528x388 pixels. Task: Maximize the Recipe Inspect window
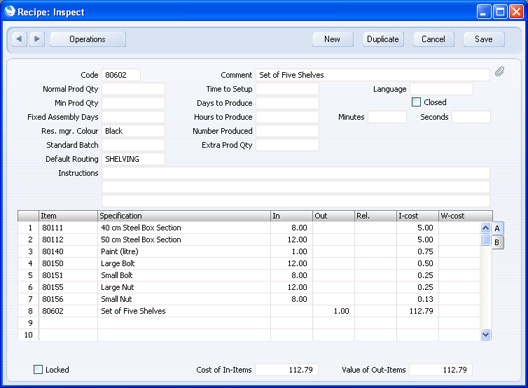tap(500, 12)
